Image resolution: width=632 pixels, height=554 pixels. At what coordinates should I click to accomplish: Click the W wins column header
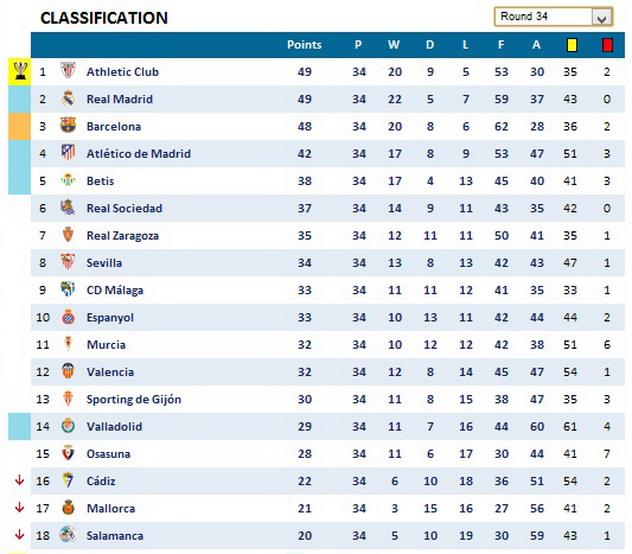tap(393, 45)
